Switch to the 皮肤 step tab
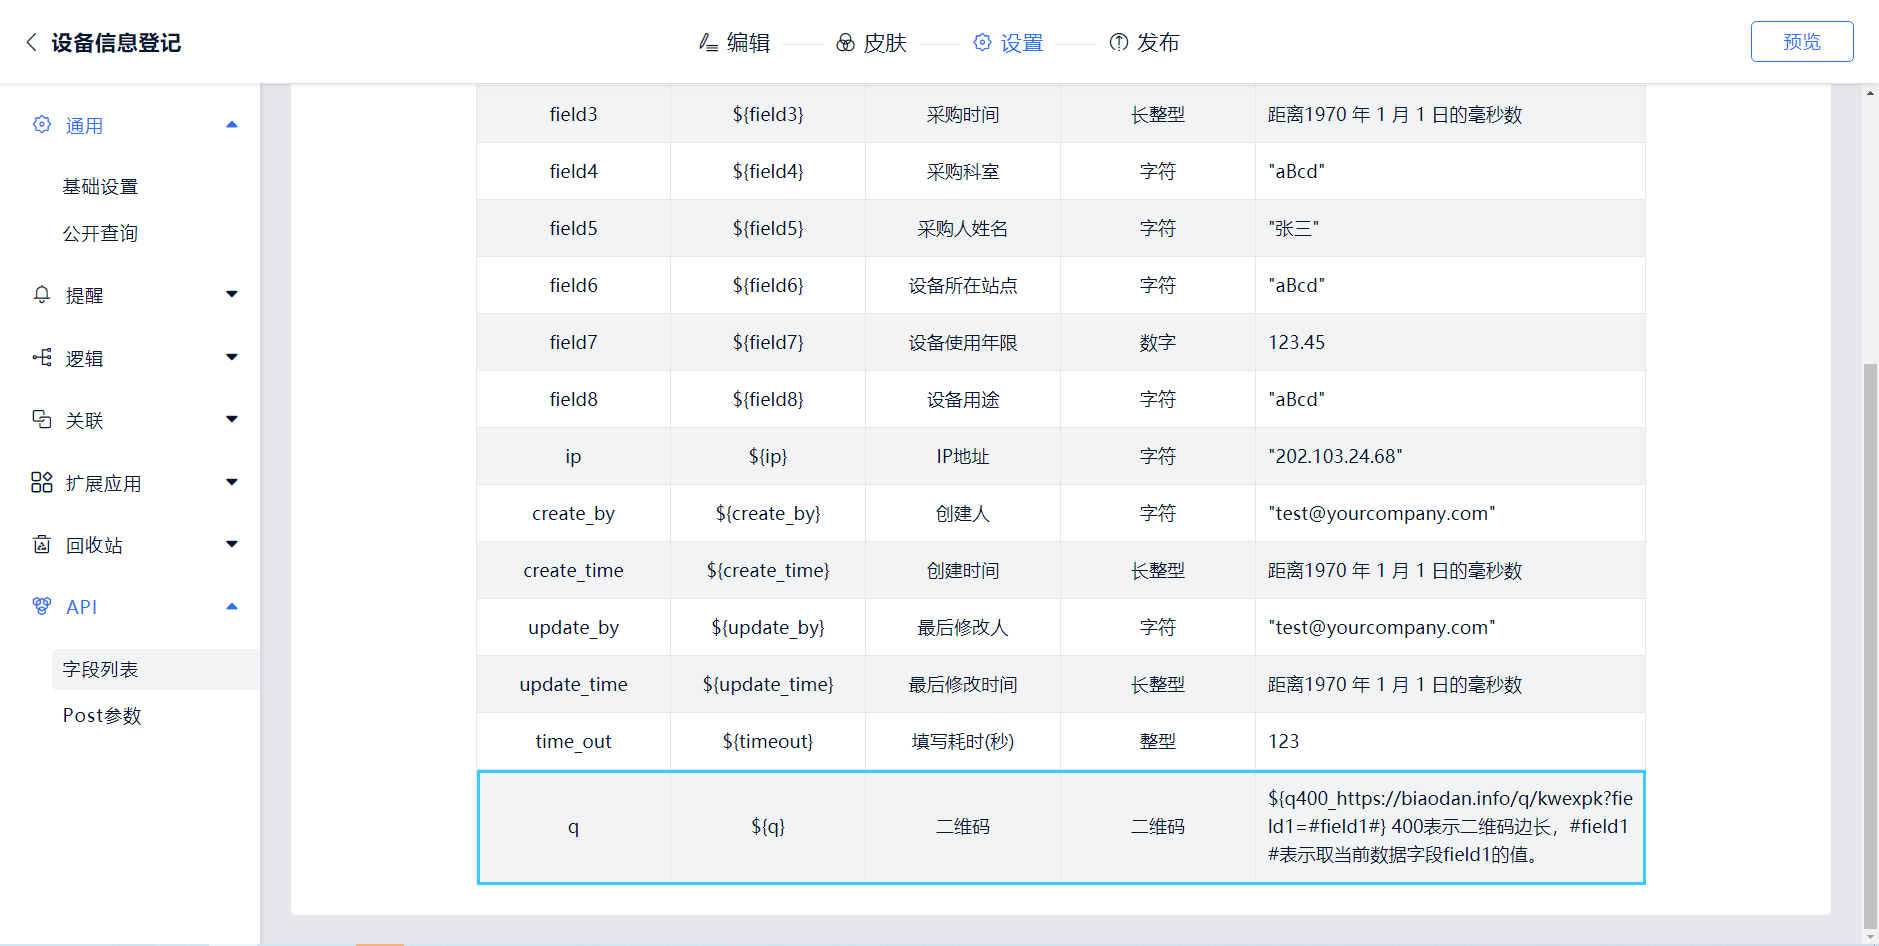1879x946 pixels. point(872,43)
